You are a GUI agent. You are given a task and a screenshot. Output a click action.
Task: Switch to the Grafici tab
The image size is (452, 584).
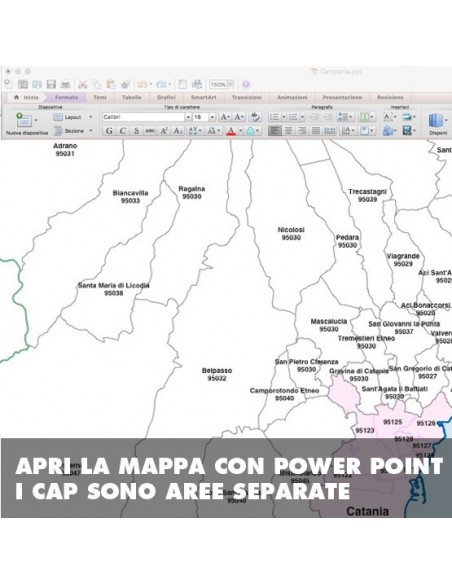[166, 97]
